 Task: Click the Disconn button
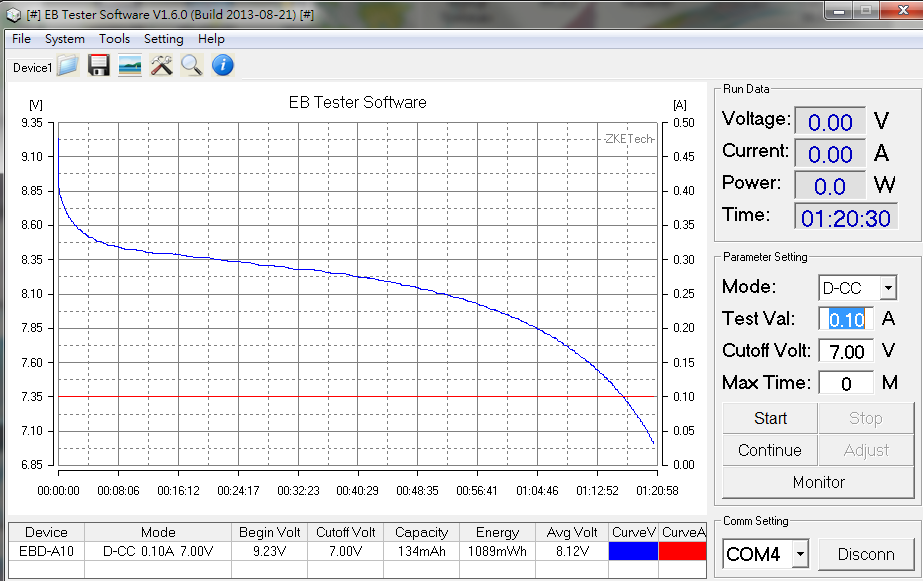[x=865, y=553]
